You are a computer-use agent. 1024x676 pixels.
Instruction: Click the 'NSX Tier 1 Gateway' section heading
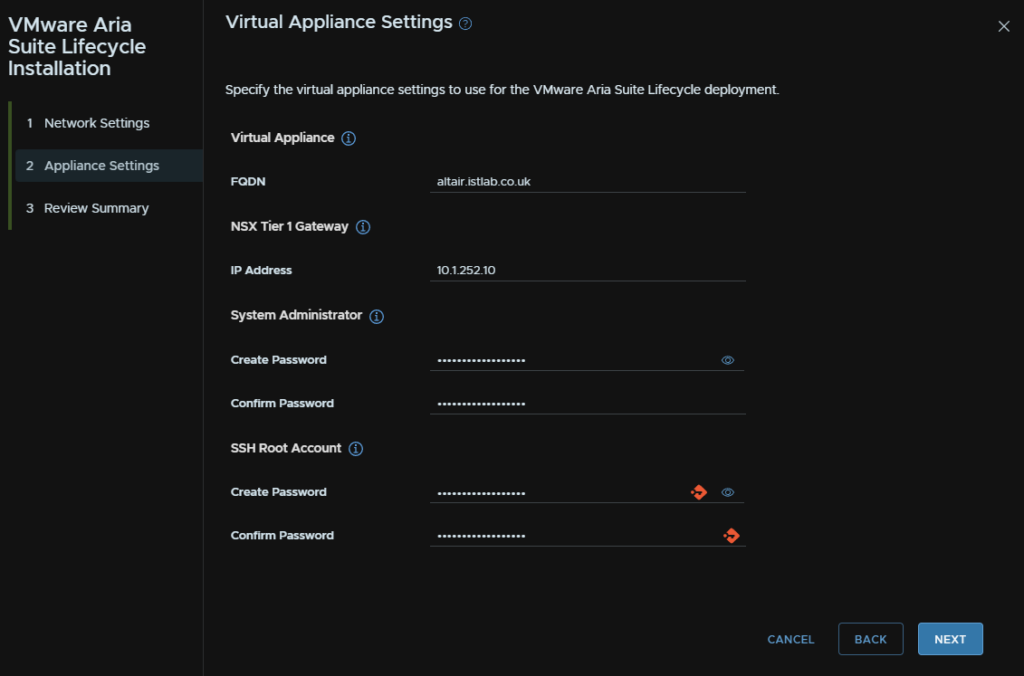[x=289, y=227]
